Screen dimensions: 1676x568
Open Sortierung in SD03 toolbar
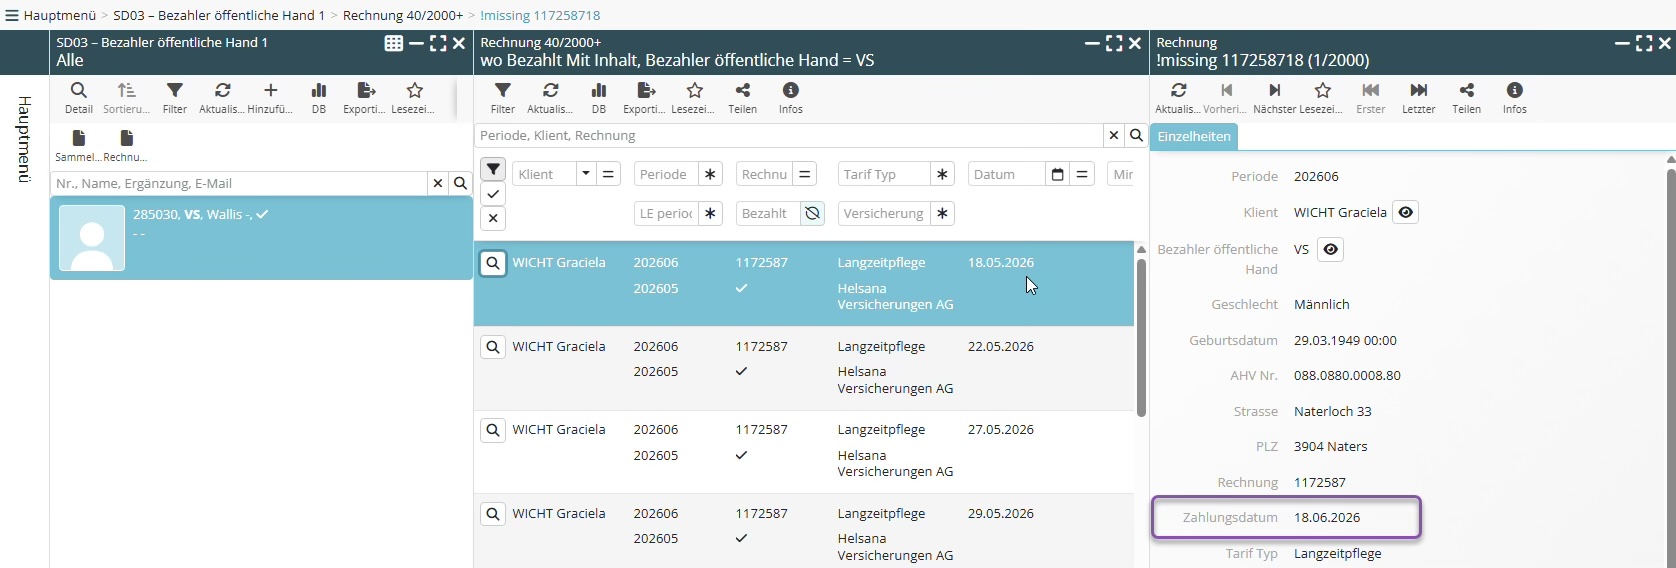pos(127,98)
